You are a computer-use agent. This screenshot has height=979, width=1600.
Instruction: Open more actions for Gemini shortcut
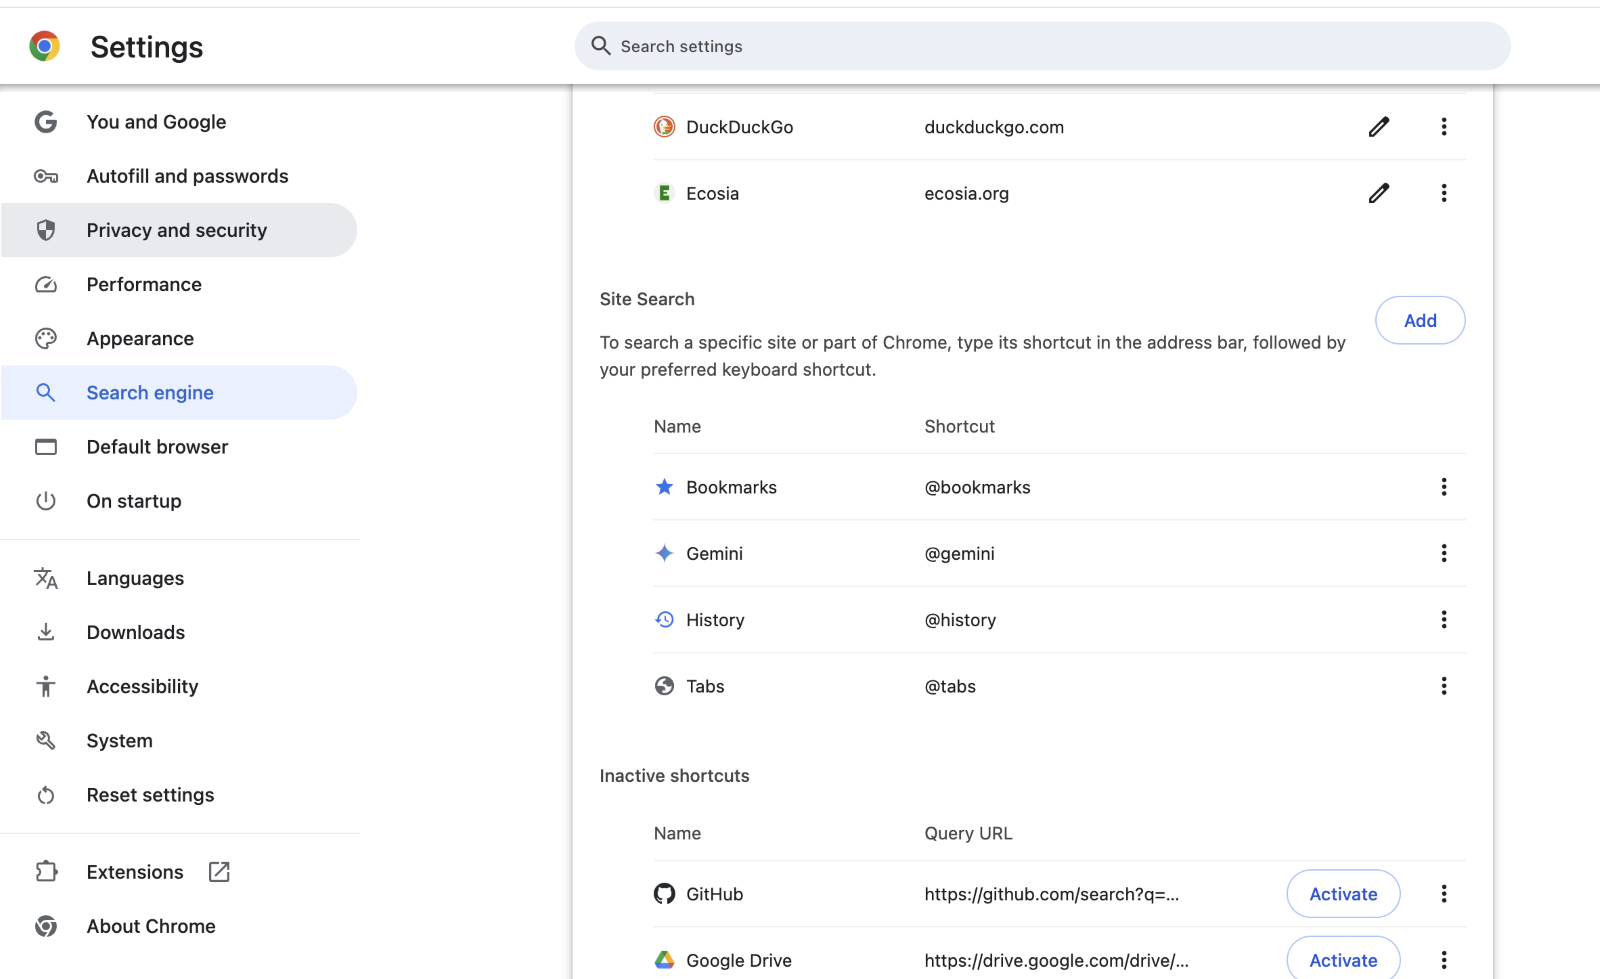point(1444,553)
